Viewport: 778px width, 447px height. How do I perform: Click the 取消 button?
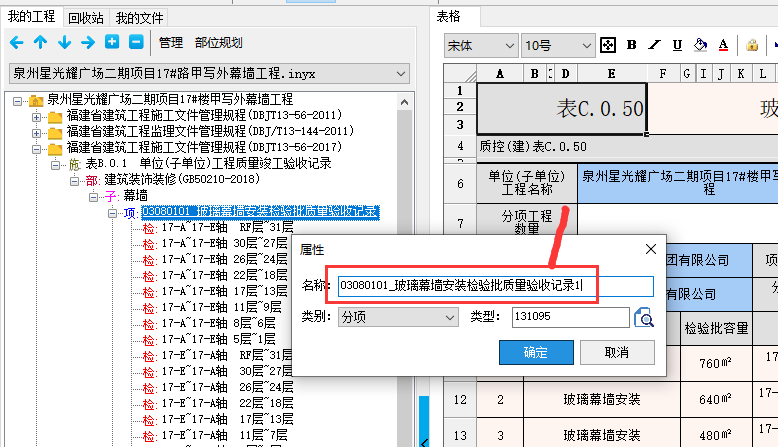click(616, 352)
